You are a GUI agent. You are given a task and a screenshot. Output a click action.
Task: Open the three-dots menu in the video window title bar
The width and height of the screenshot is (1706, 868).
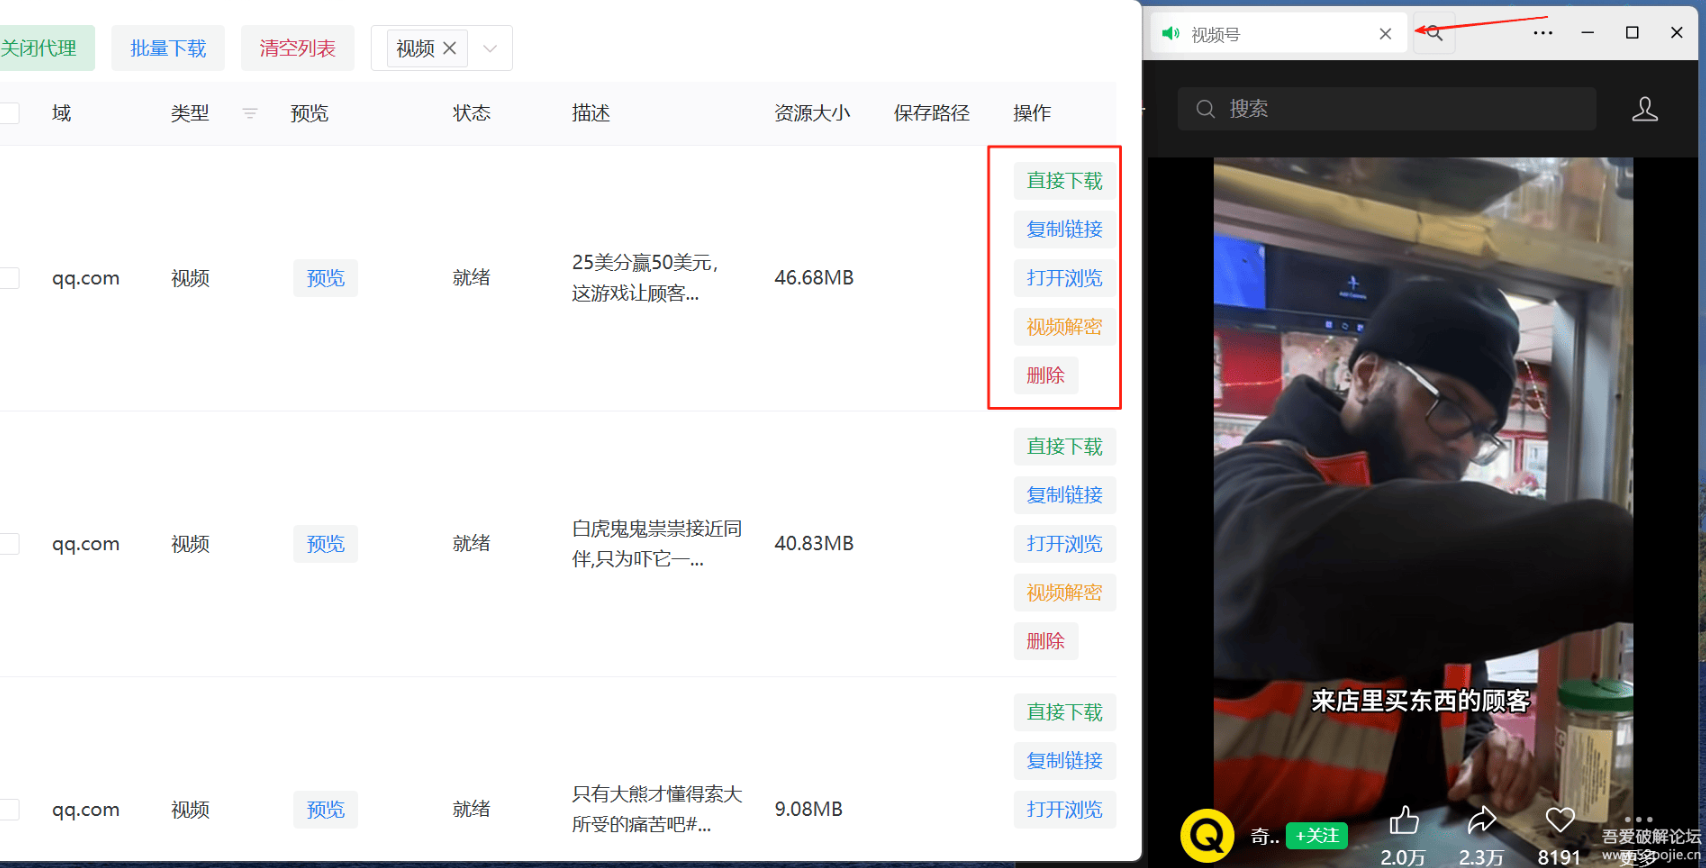click(x=1543, y=33)
